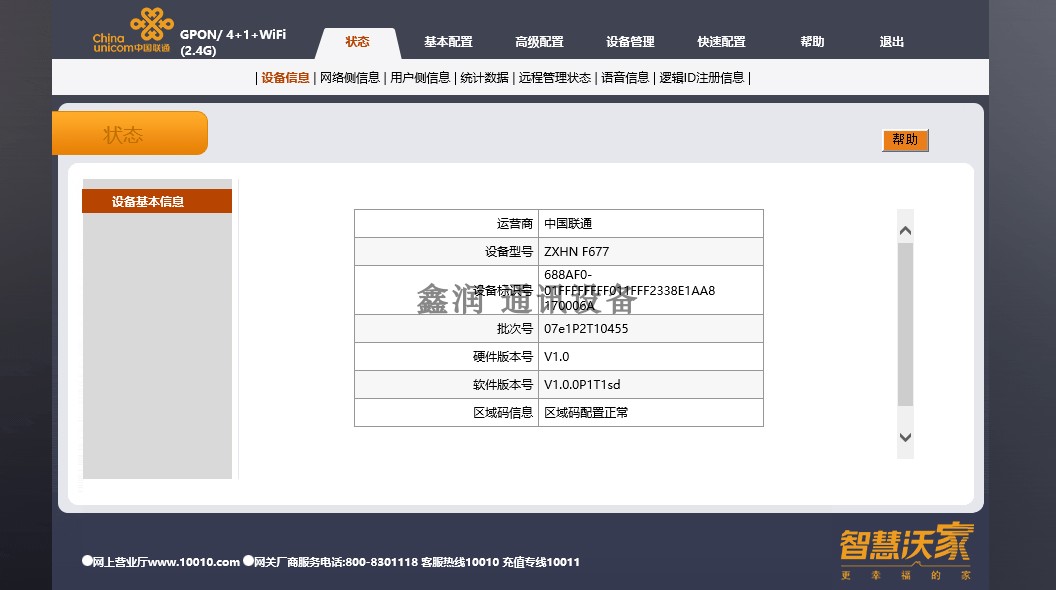Click the 智慧沃家 footer logo
This screenshot has height=590, width=1056.
tap(906, 551)
